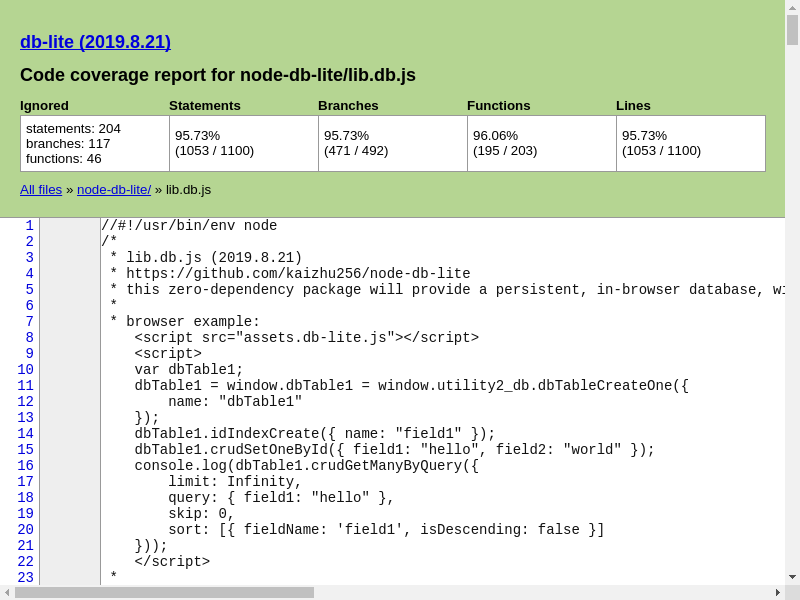Jump to line number 5 anchor
The image size is (800, 600).
coord(29,289)
